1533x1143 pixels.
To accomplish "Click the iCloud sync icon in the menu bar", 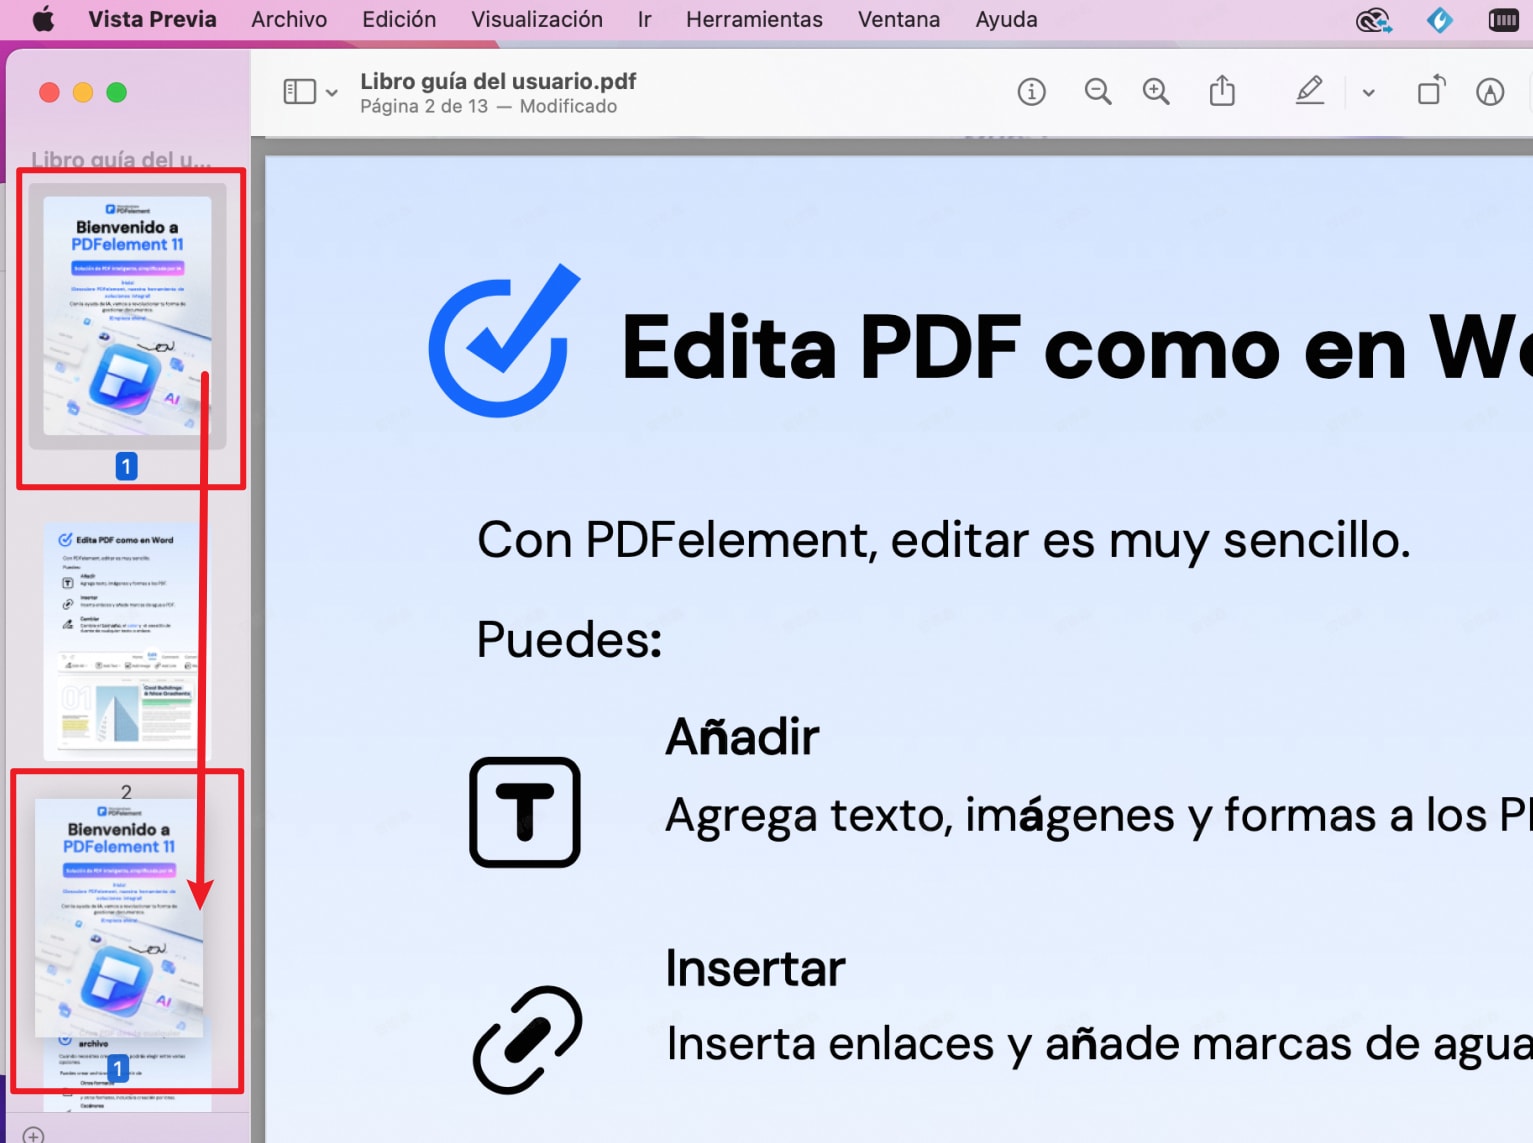I will click(x=1374, y=19).
